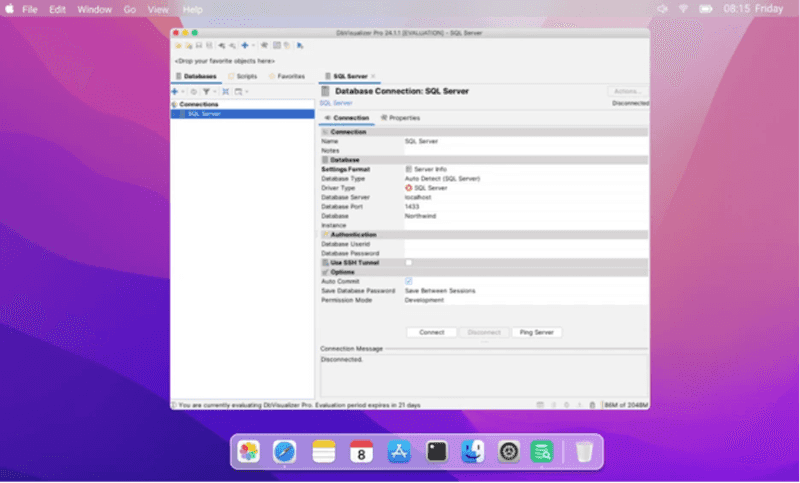Click the Database Server localhost field
Viewport: 800px width, 483px height.
pyautogui.click(x=526, y=197)
